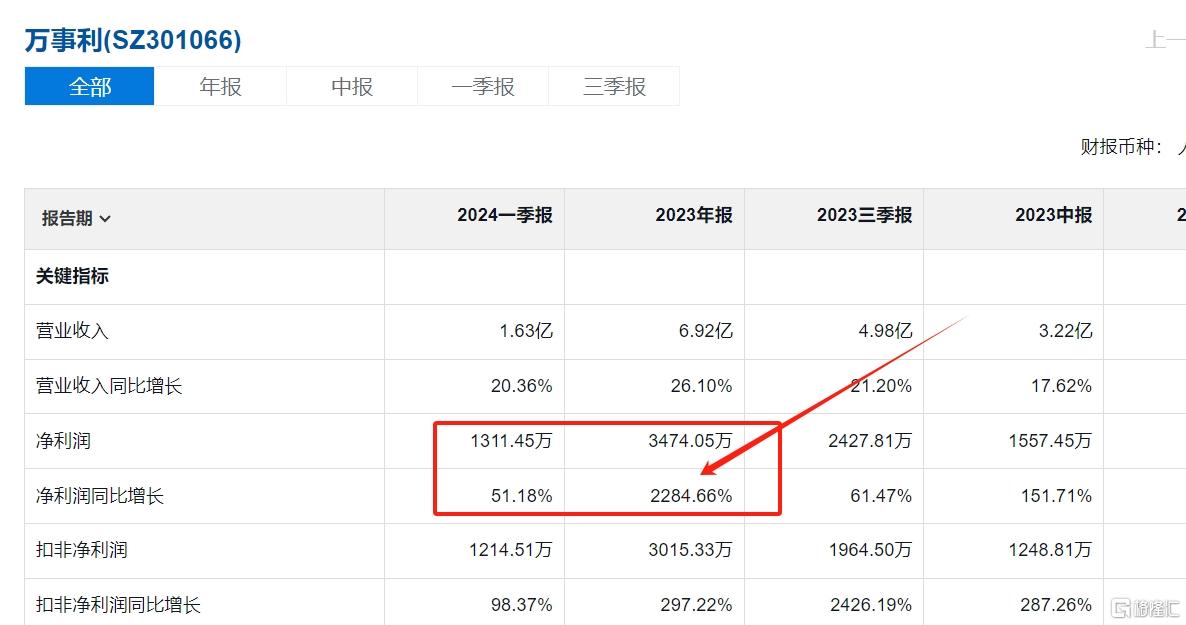Select the 3015.33万 cell
1186x625 pixels.
pos(690,550)
